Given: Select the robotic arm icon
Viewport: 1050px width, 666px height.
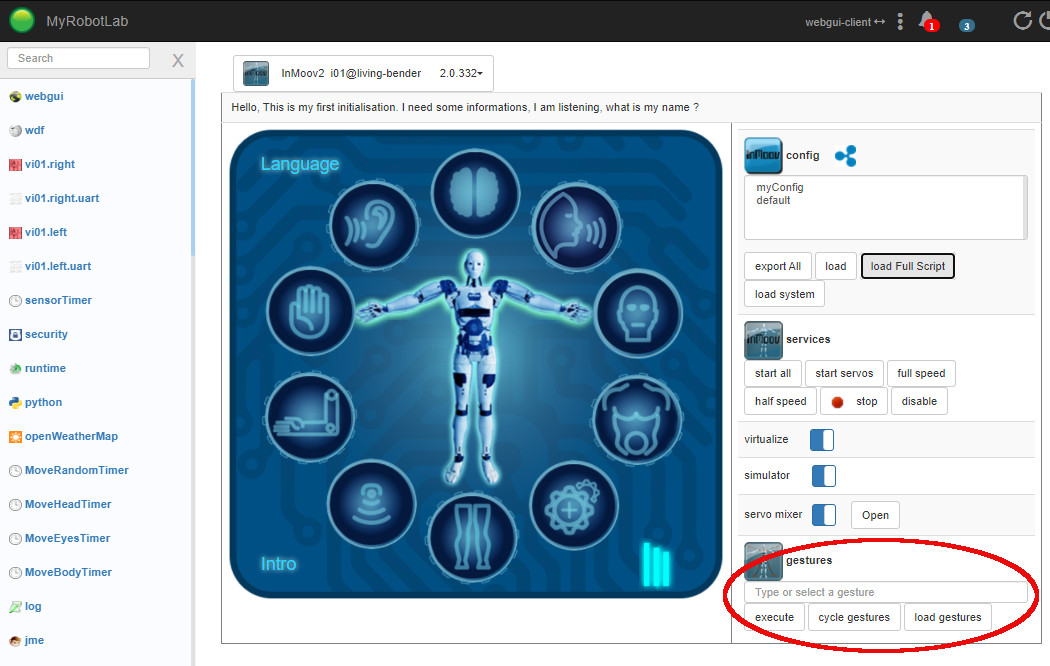Looking at the screenshot, I should pos(309,417).
